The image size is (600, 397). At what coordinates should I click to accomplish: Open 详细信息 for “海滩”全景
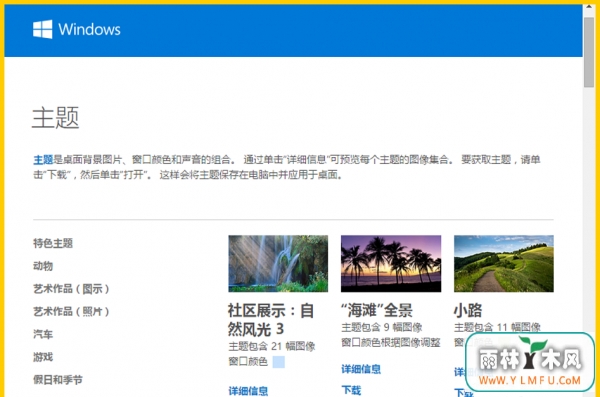tap(361, 369)
